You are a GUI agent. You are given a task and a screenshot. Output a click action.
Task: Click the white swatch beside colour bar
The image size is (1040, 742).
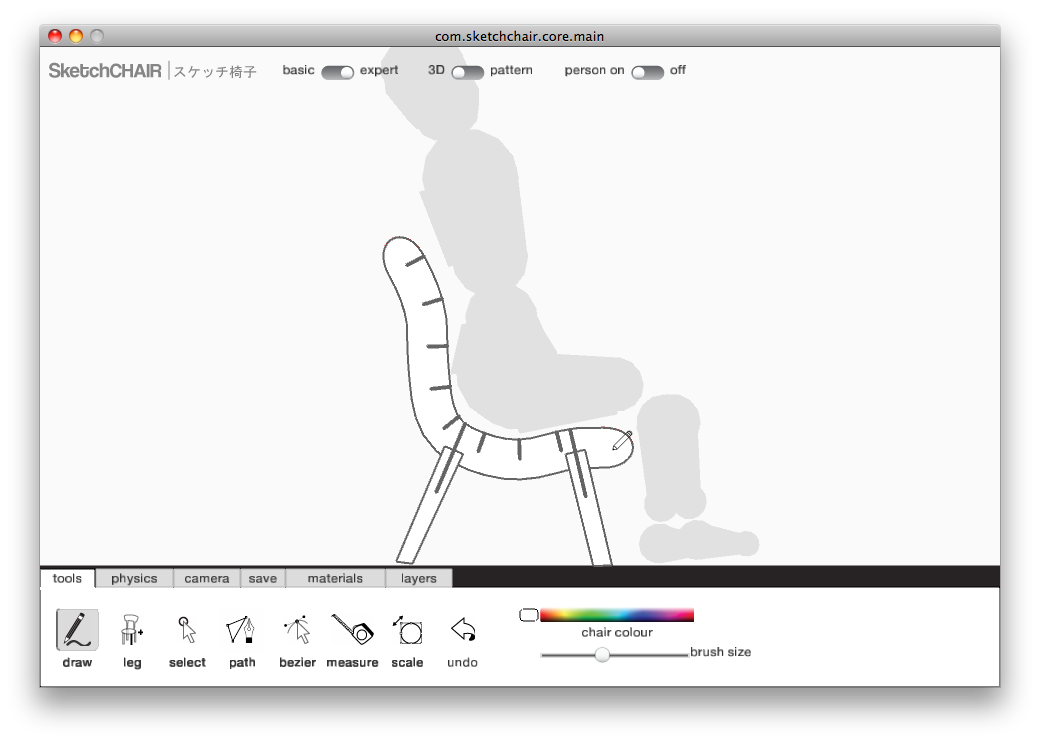pyautogui.click(x=529, y=615)
